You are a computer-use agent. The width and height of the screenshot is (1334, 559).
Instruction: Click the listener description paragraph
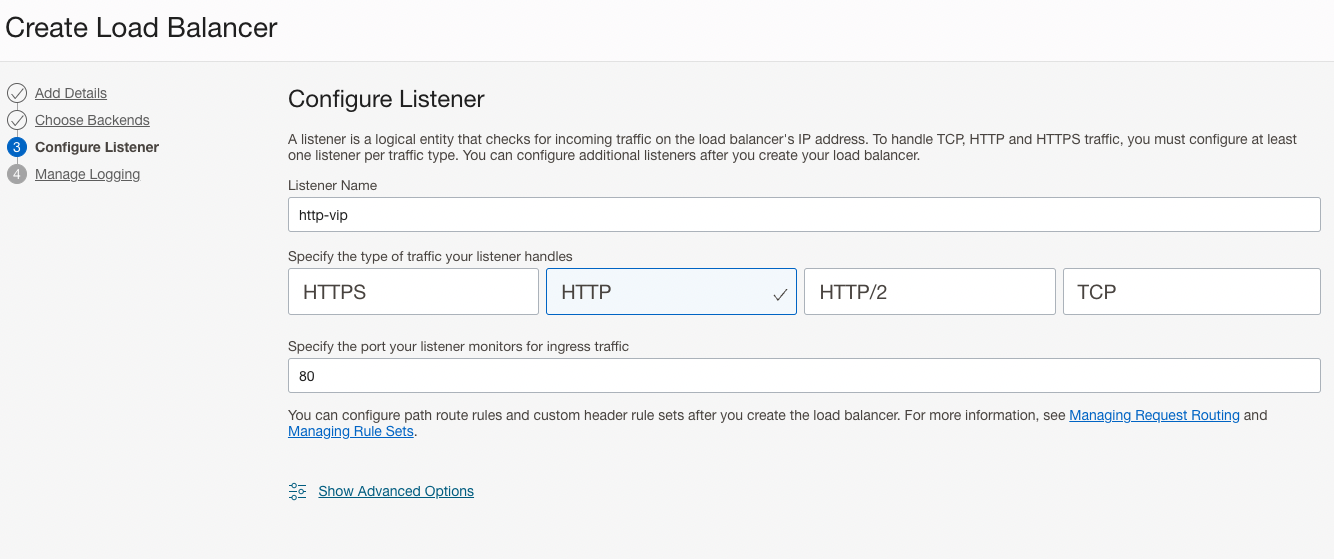tap(792, 148)
